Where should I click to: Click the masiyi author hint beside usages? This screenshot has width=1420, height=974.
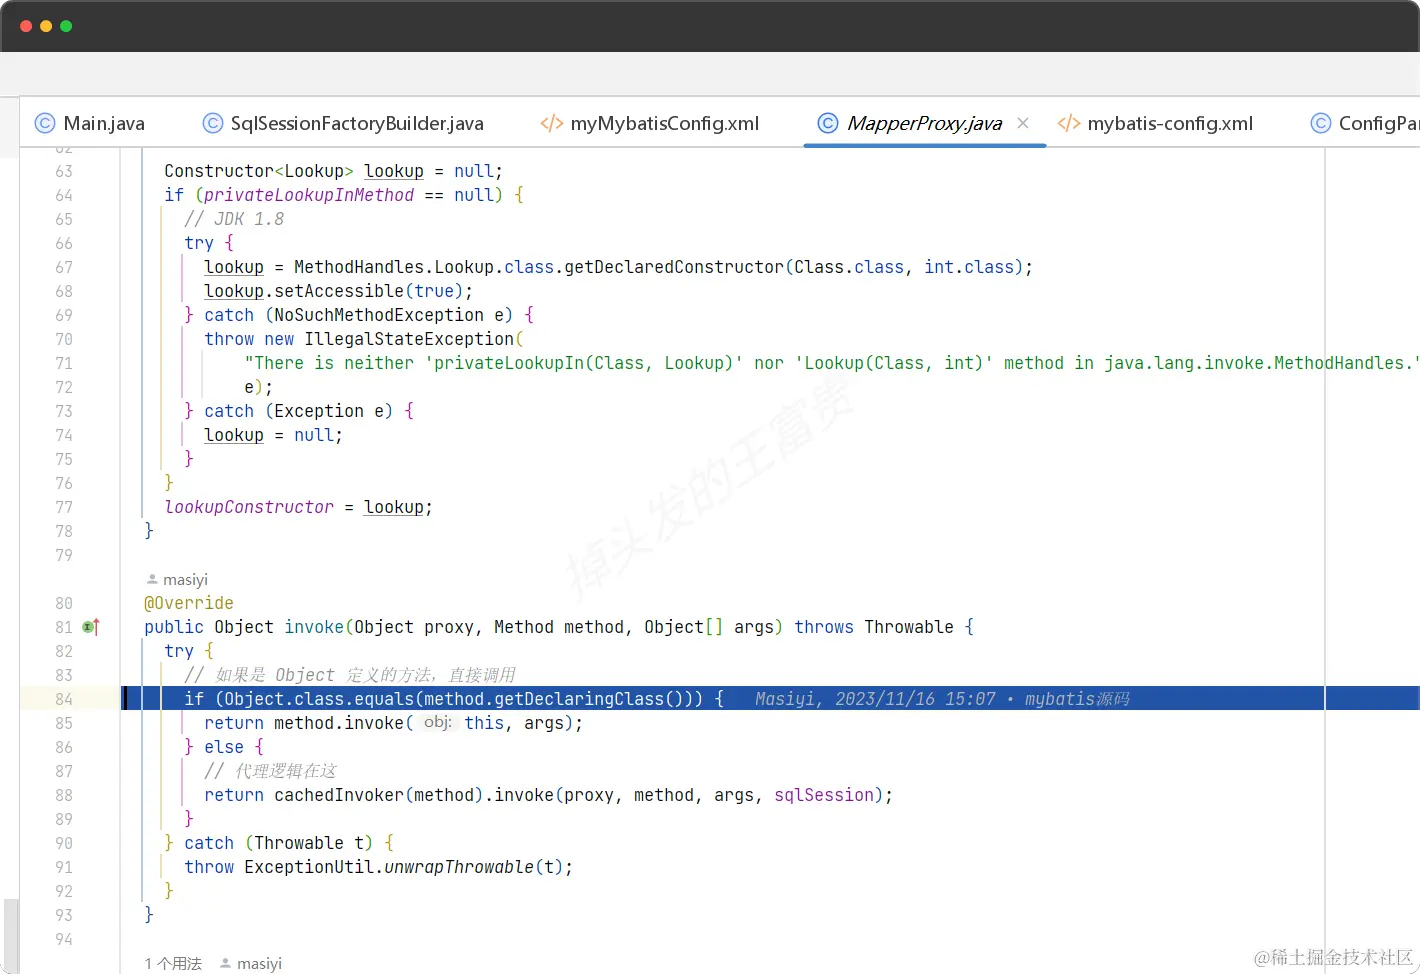coord(251,963)
